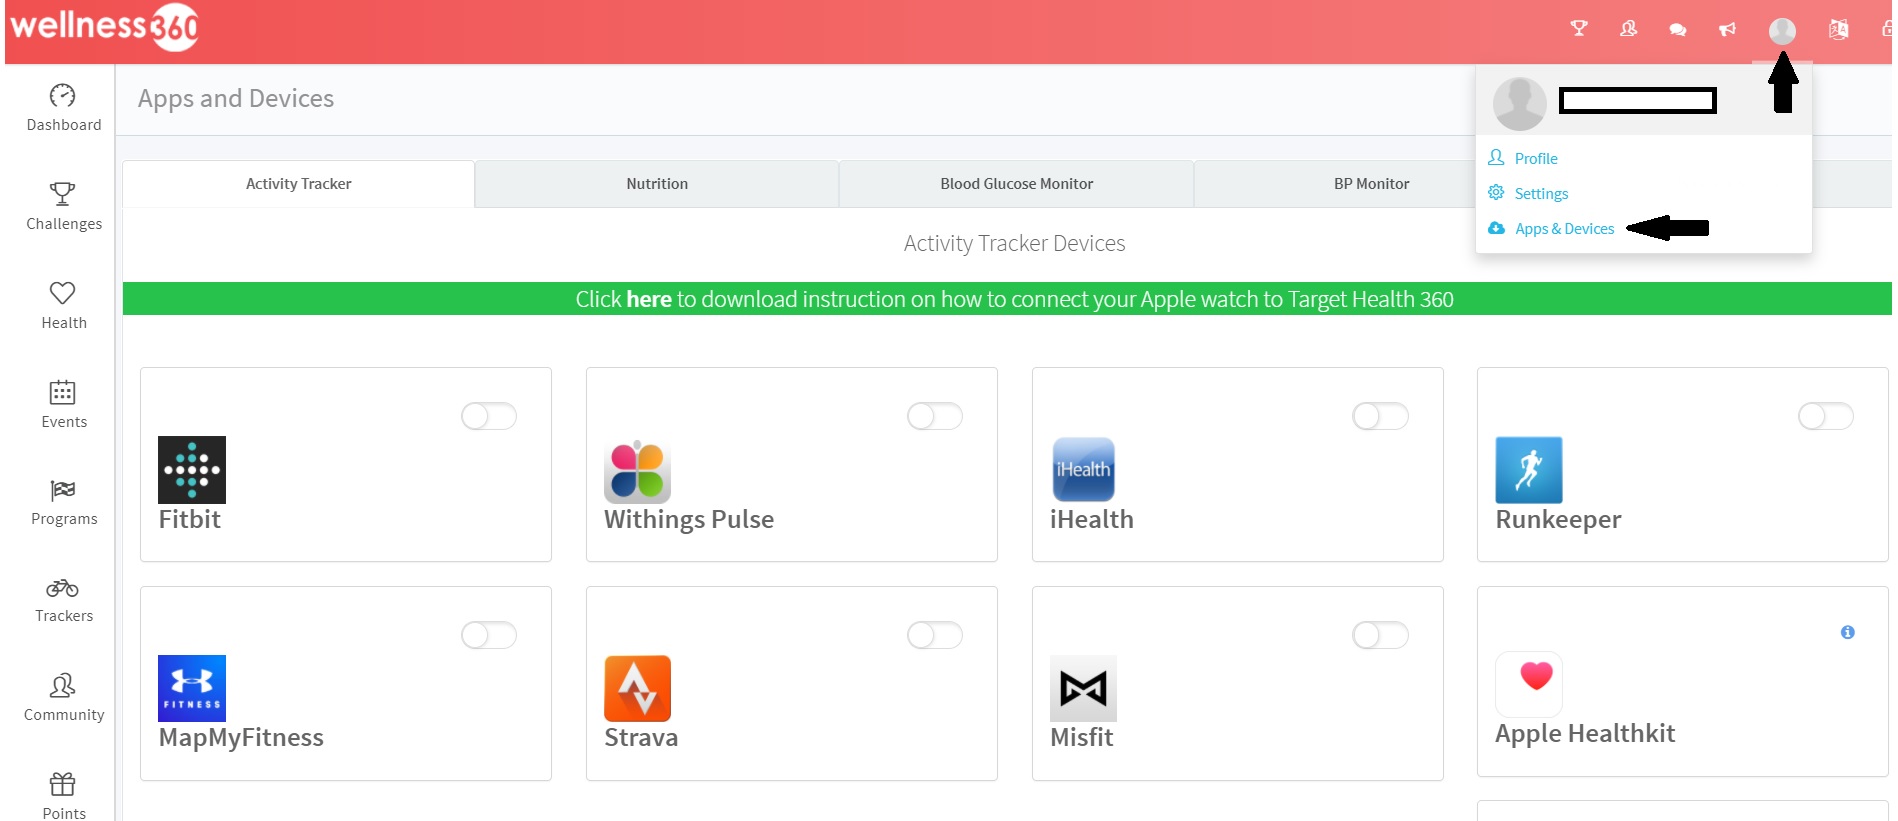Toggle the Withings Pulse switch
The image size is (1898, 821).
click(x=935, y=416)
